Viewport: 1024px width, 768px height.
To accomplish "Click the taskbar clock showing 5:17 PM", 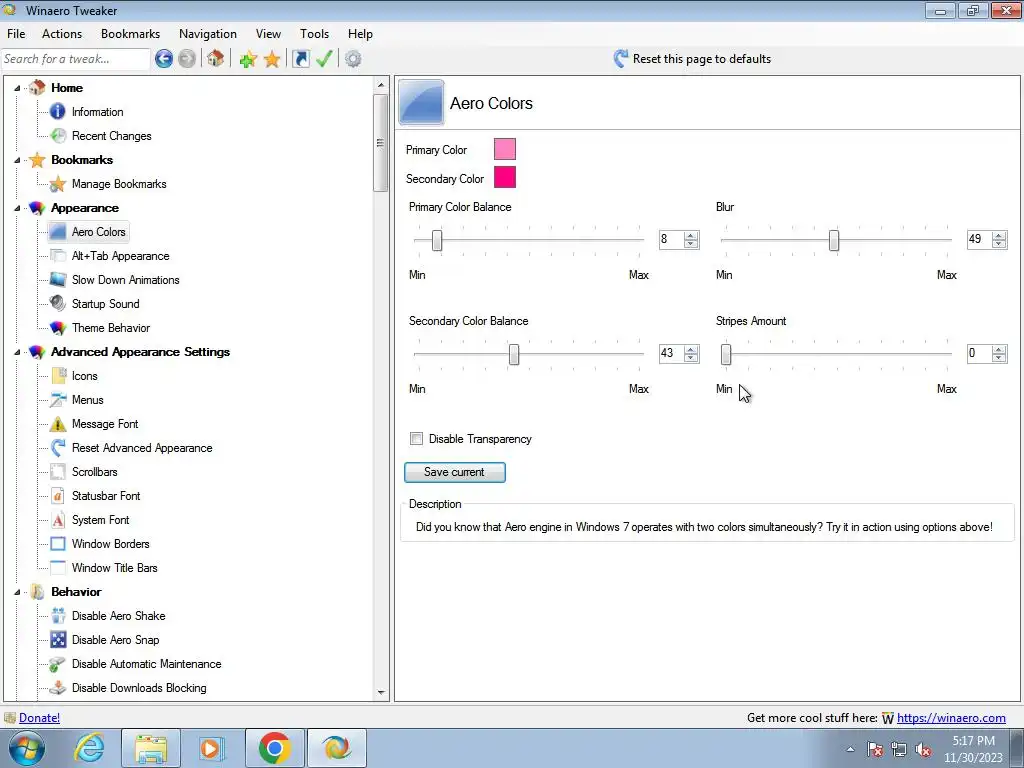I will (973, 749).
